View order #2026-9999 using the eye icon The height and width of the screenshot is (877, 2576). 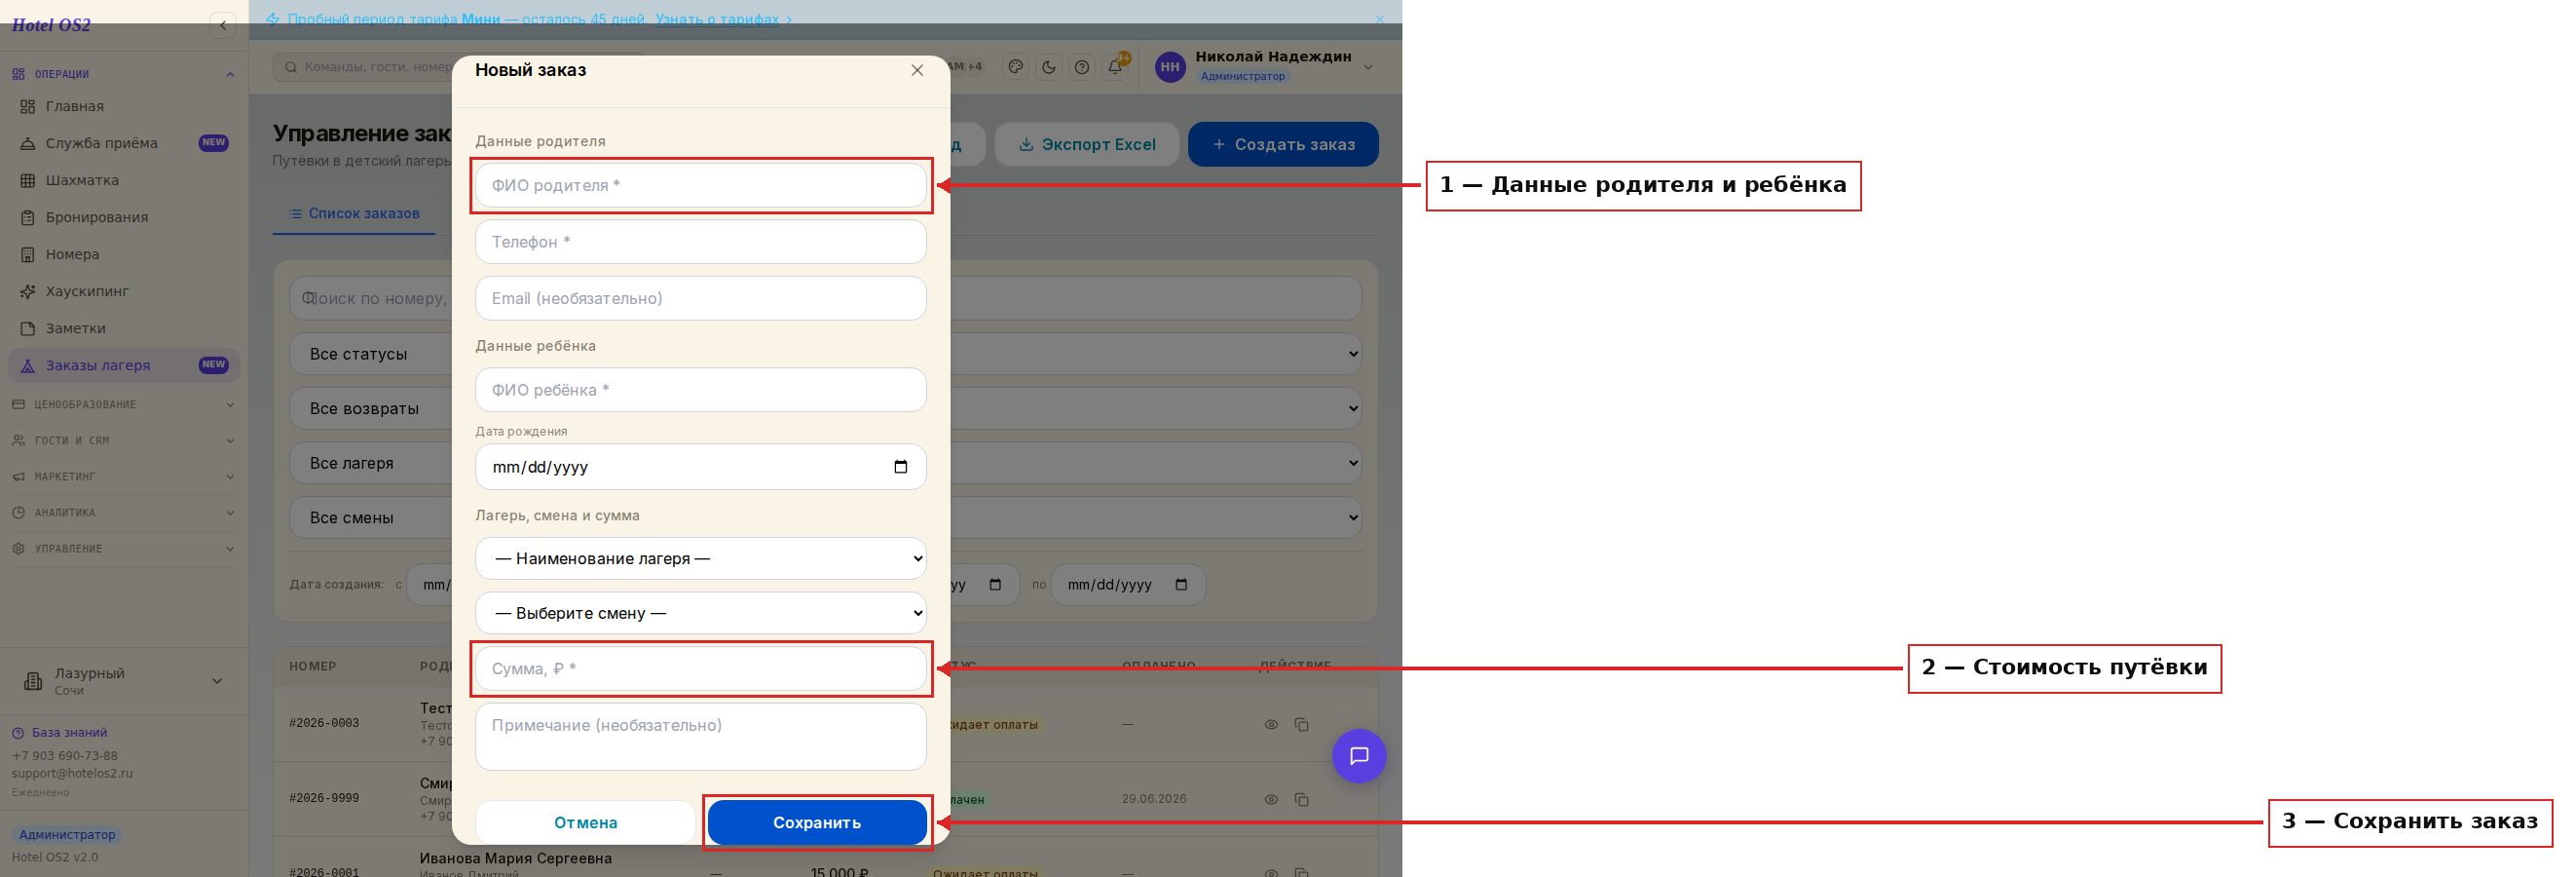1270,799
